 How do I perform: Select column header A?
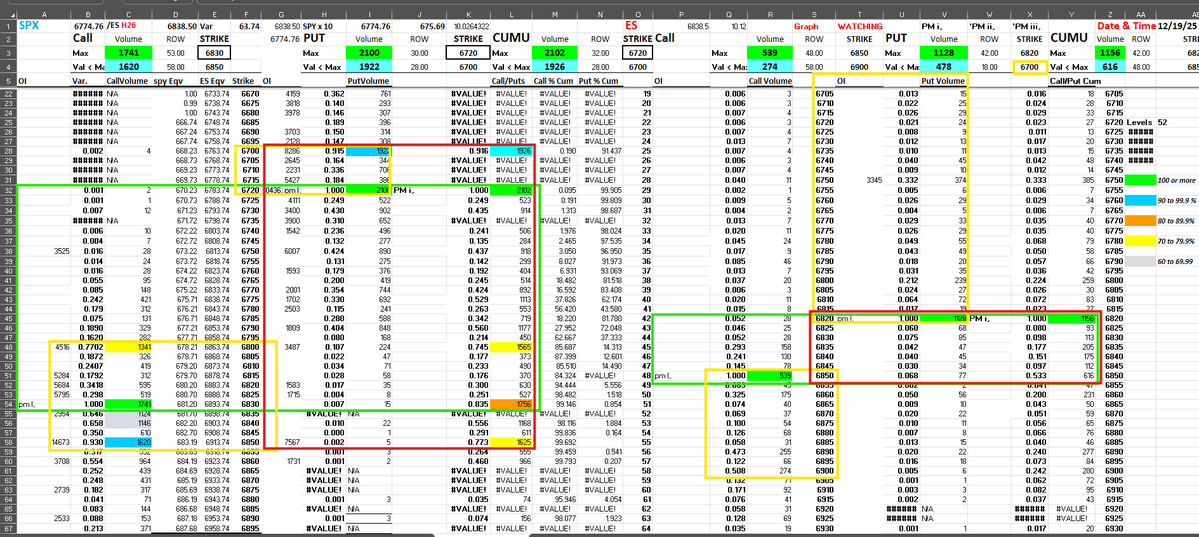coord(44,15)
